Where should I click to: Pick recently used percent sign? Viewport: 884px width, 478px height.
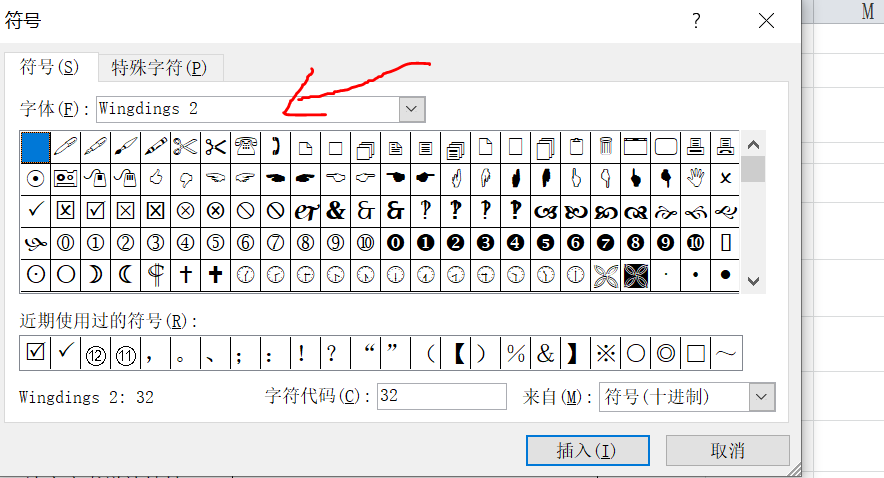click(515, 353)
